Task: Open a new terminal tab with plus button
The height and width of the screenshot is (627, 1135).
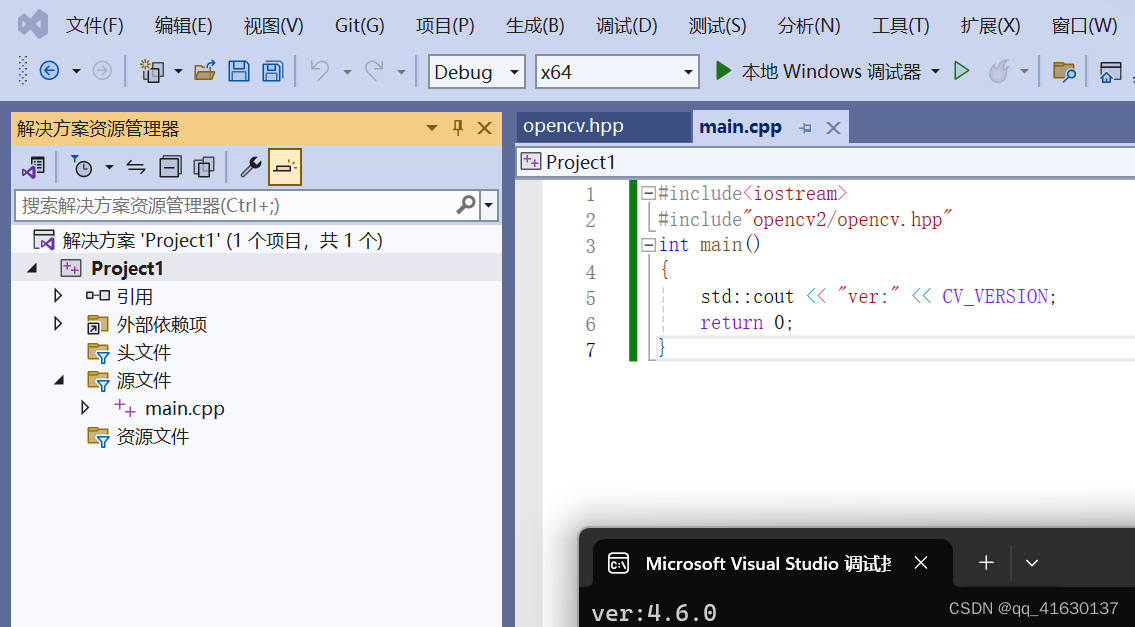Action: tap(985, 563)
